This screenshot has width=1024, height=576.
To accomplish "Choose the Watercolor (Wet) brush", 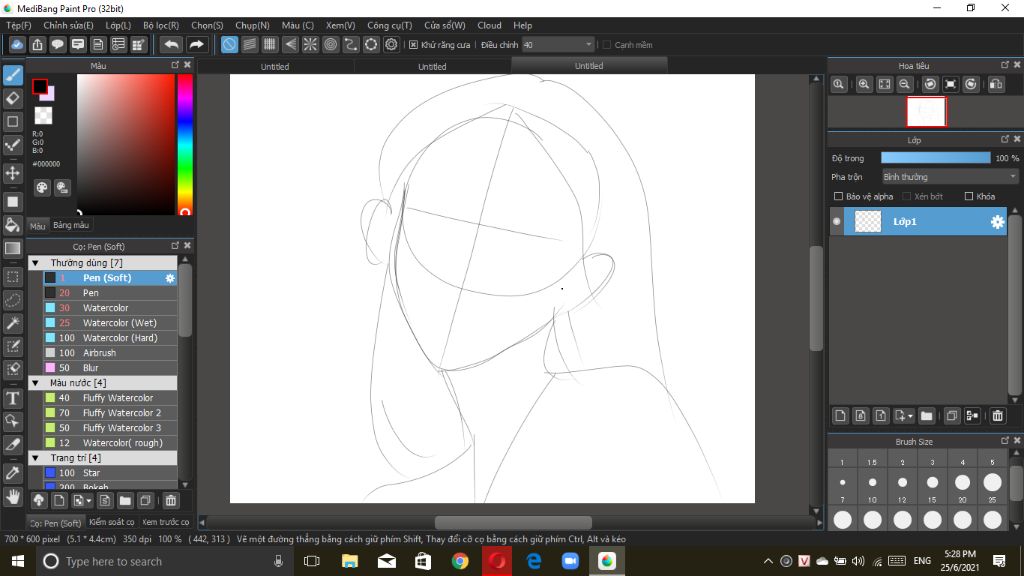I will (x=110, y=323).
